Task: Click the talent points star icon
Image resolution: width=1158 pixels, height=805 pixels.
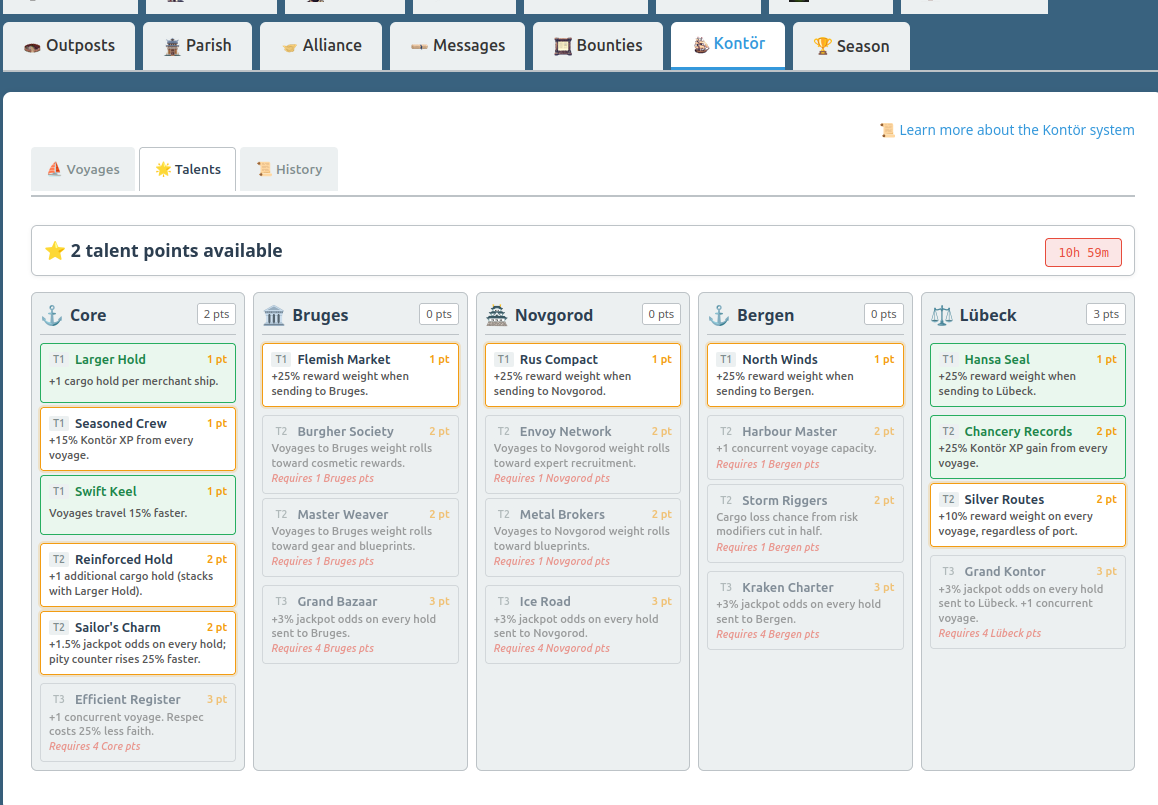Action: [x=55, y=251]
